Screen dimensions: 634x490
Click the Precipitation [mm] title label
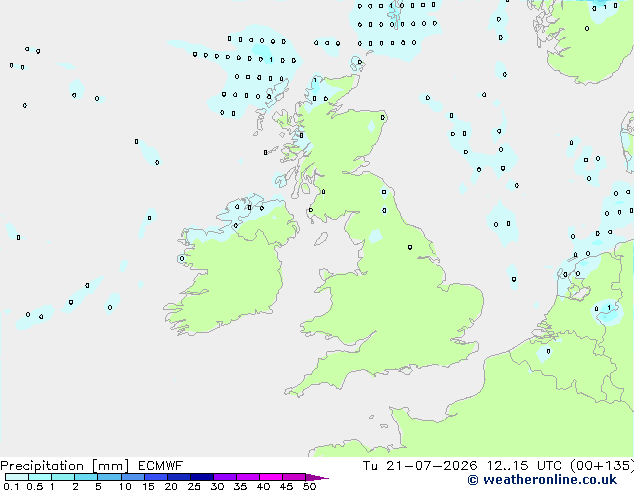pos(65,466)
